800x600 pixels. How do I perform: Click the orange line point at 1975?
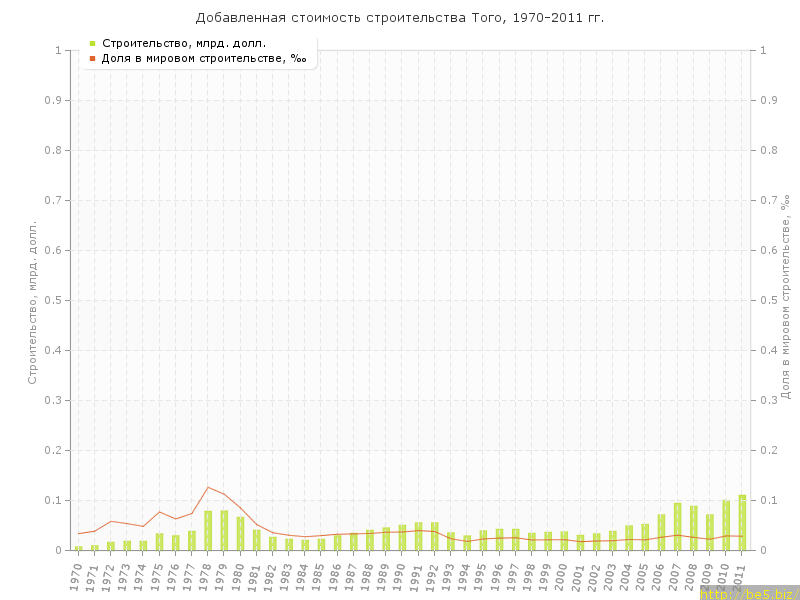[x=159, y=512]
